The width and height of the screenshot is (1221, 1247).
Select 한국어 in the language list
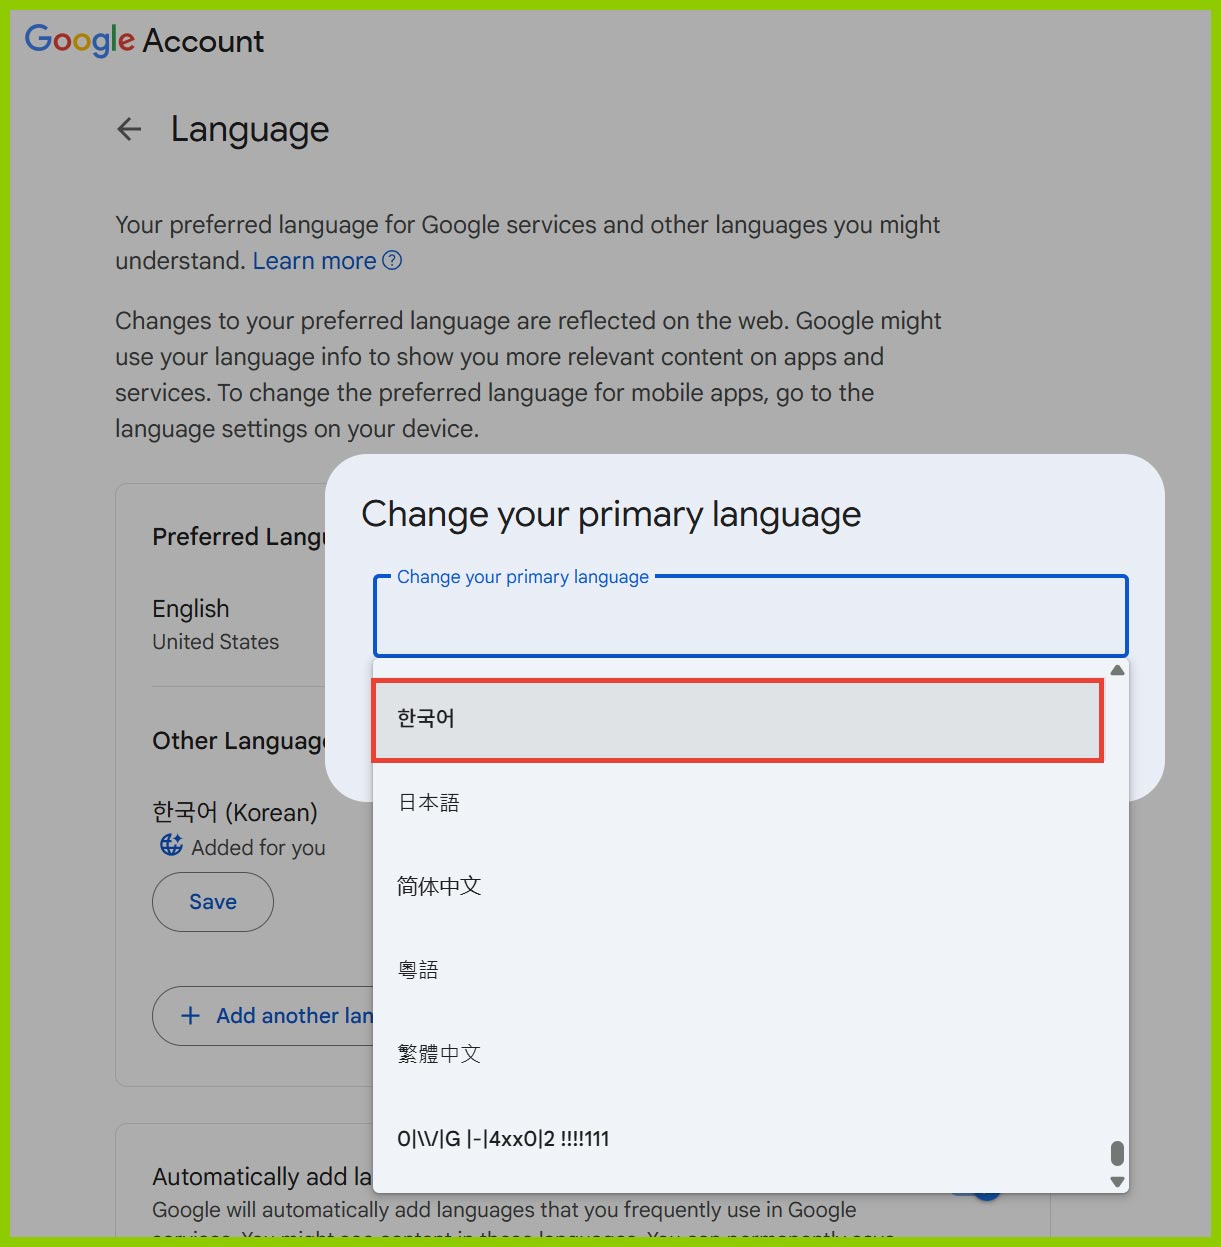[738, 720]
